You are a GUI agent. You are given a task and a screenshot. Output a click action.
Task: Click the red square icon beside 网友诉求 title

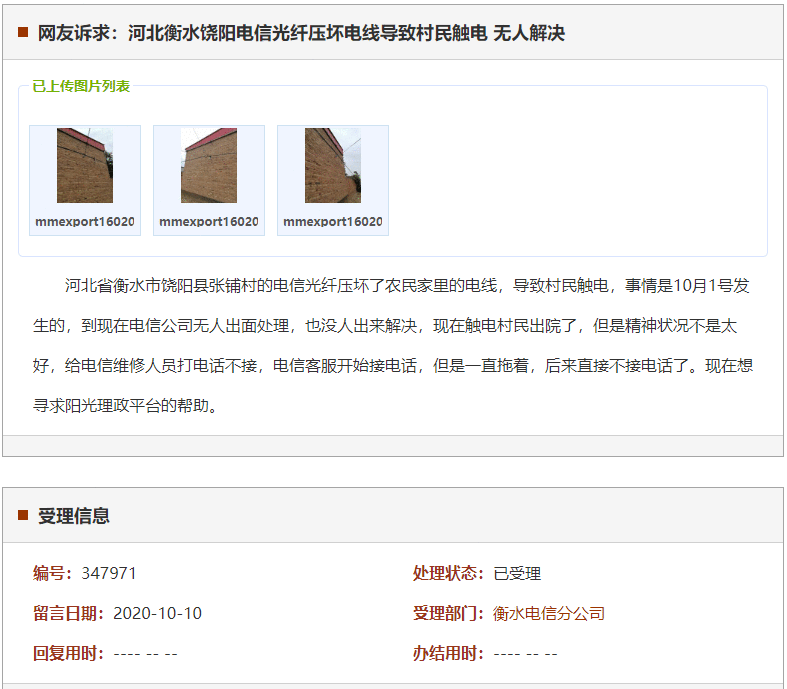pyautogui.click(x=23, y=33)
